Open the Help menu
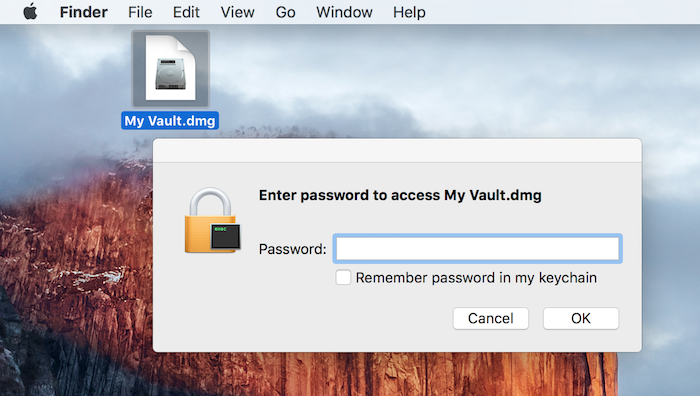 (x=409, y=12)
